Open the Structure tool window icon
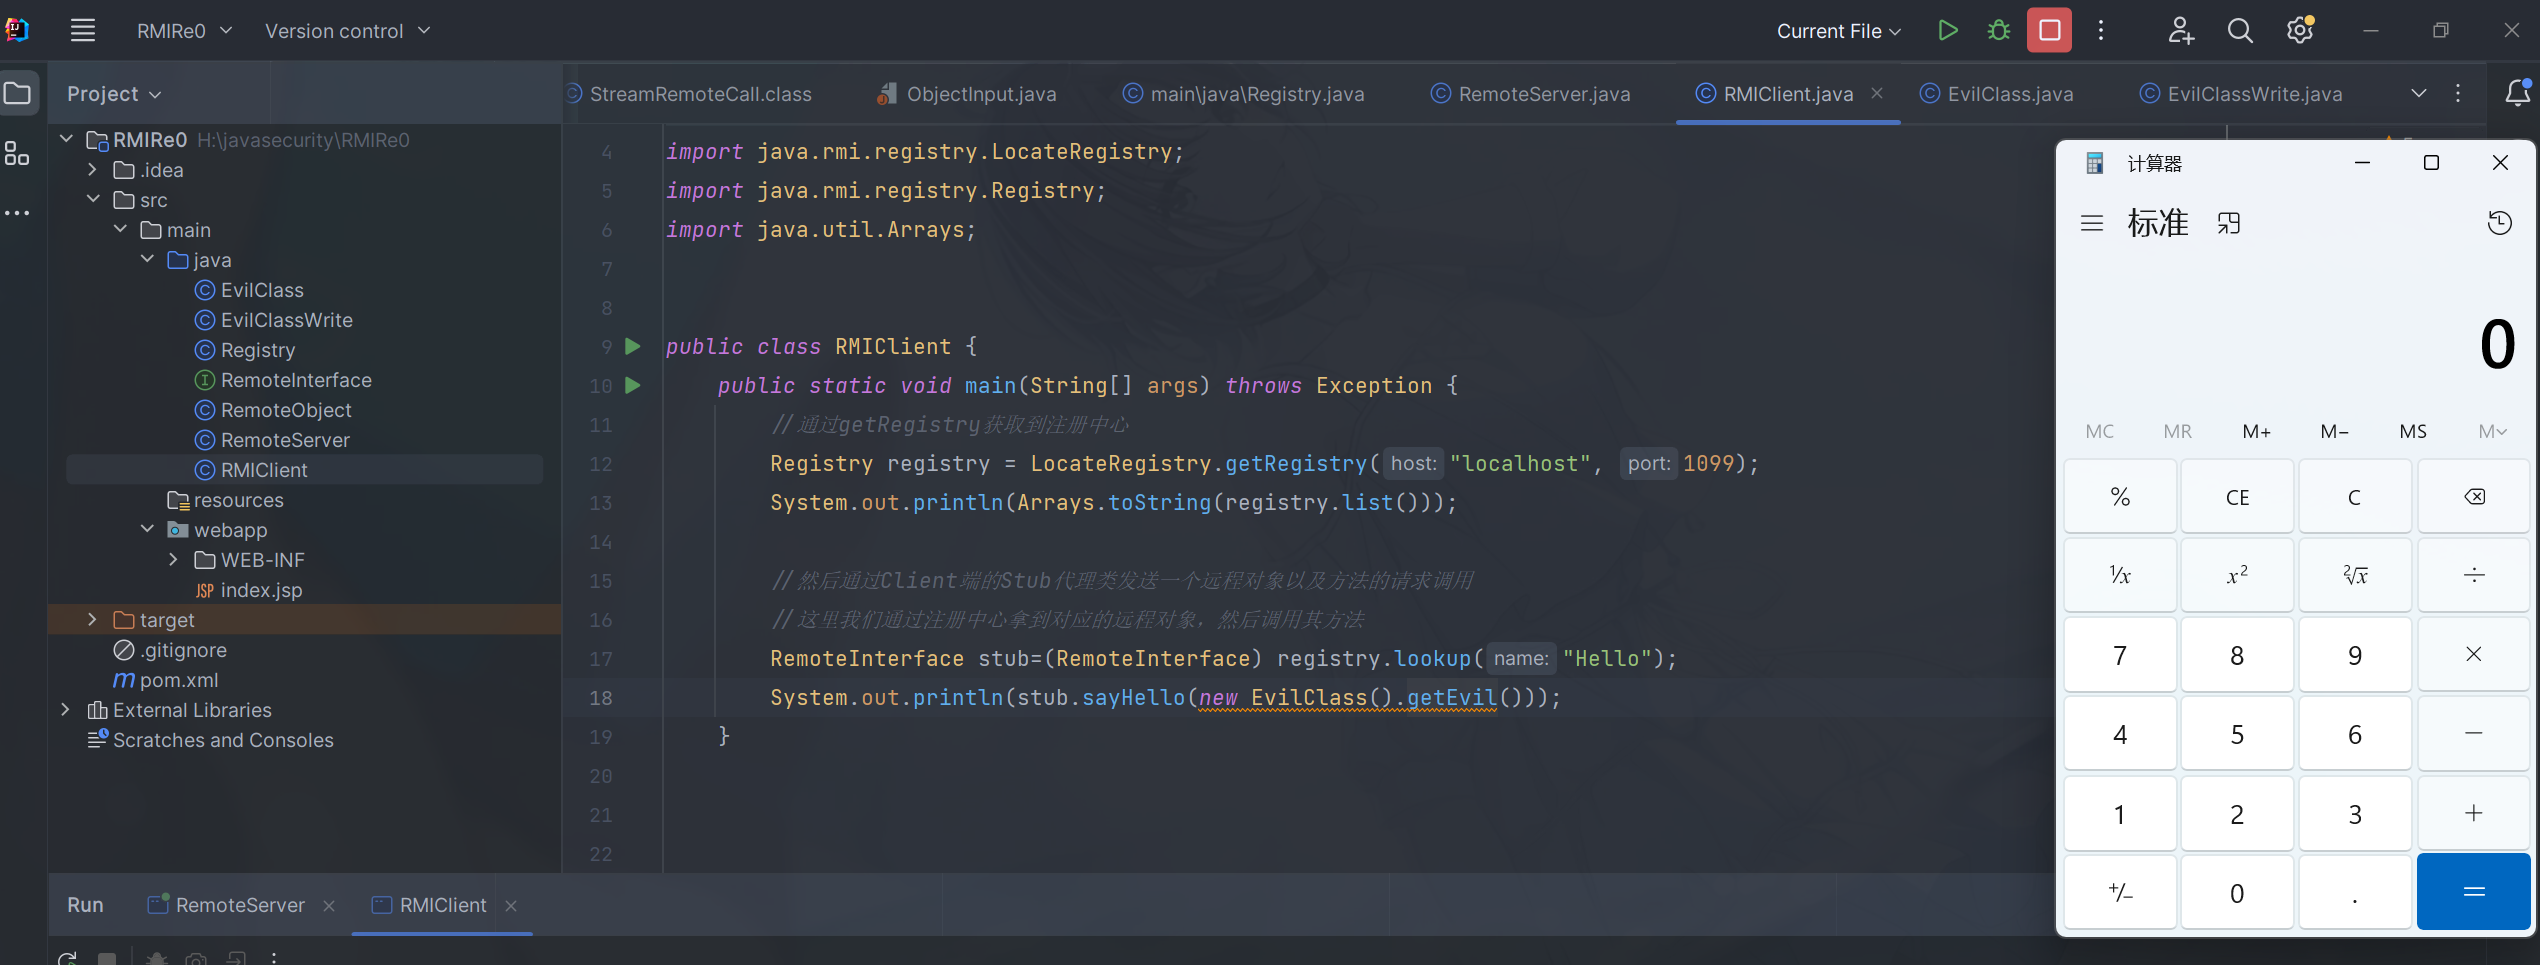This screenshot has height=965, width=2540. click(17, 154)
